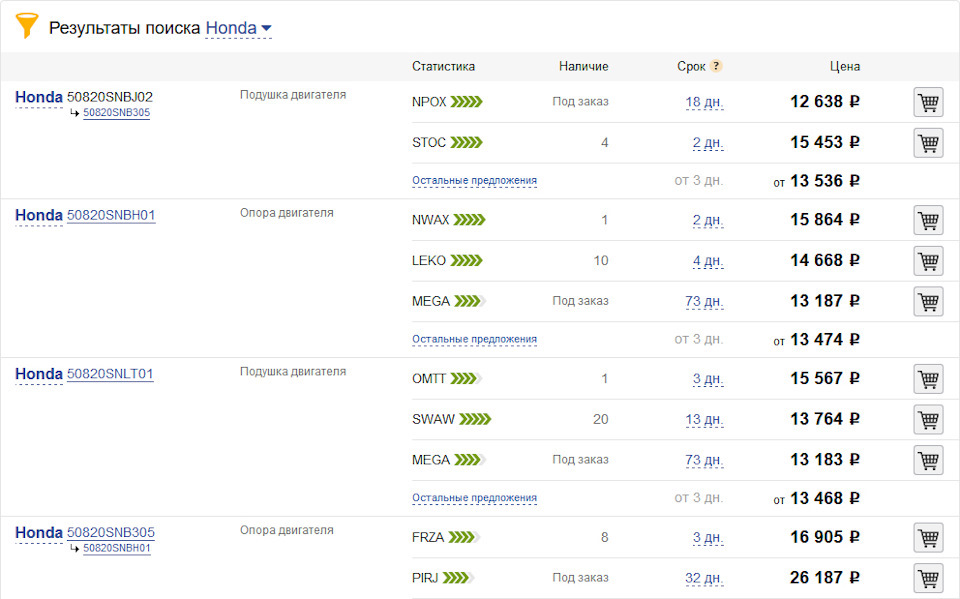Click Honda brand name beside 50820SNBH01

tap(39, 215)
